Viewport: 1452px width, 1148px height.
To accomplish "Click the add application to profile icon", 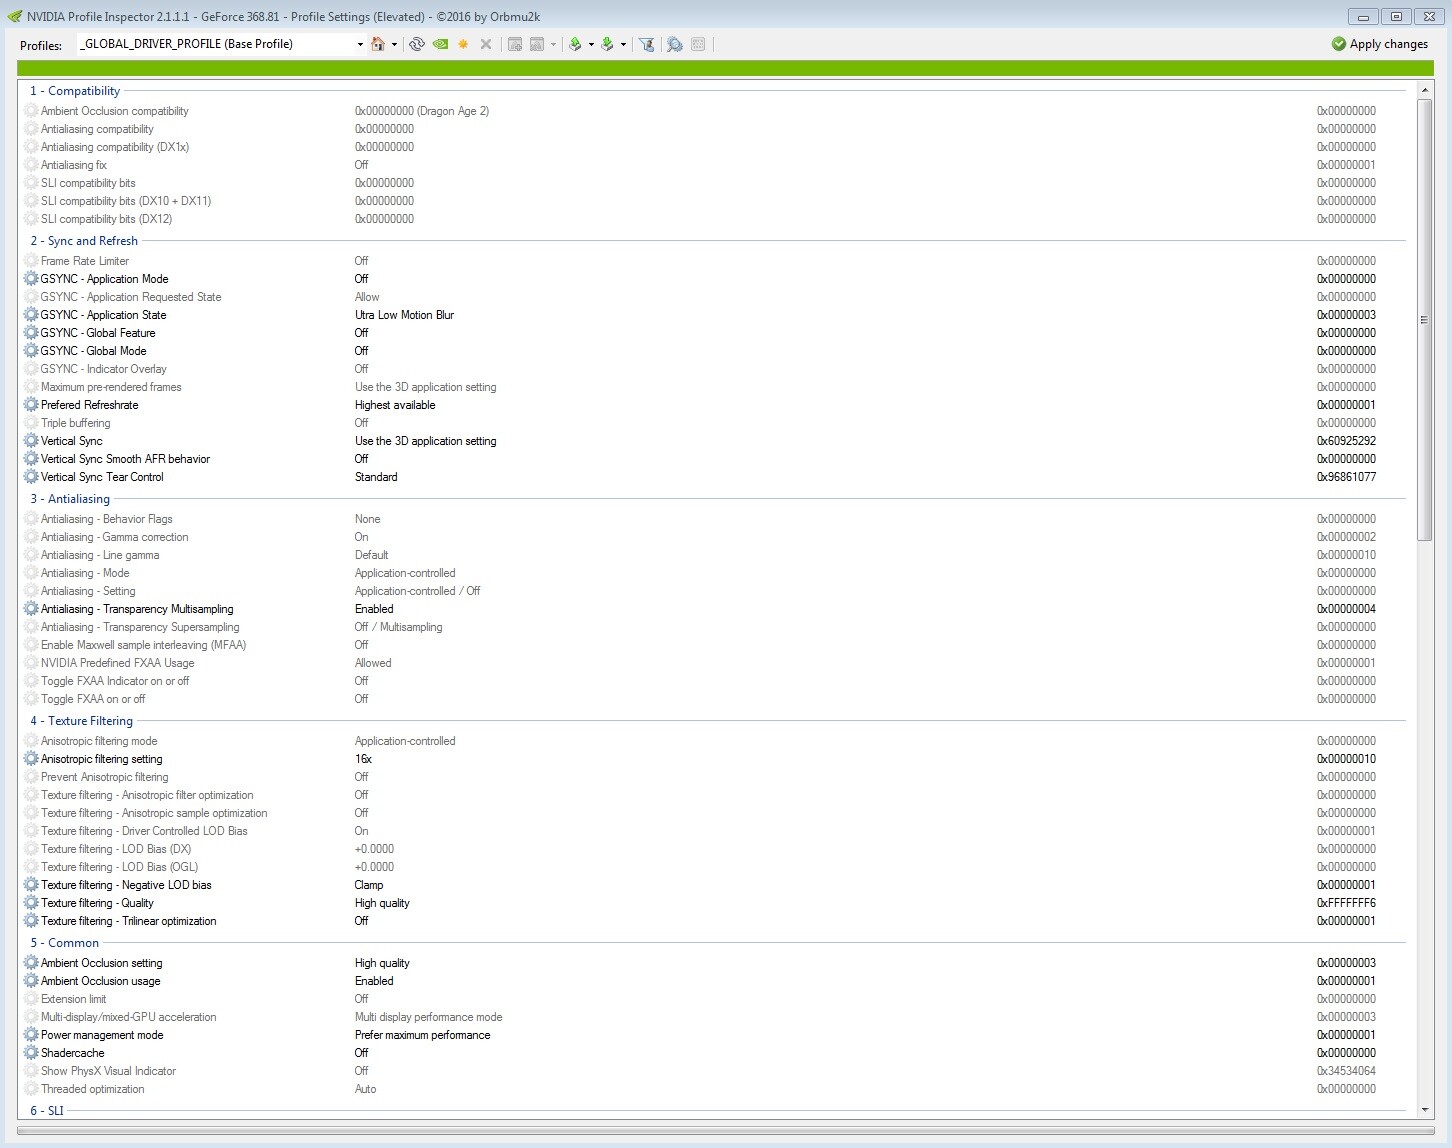I will tap(515, 44).
